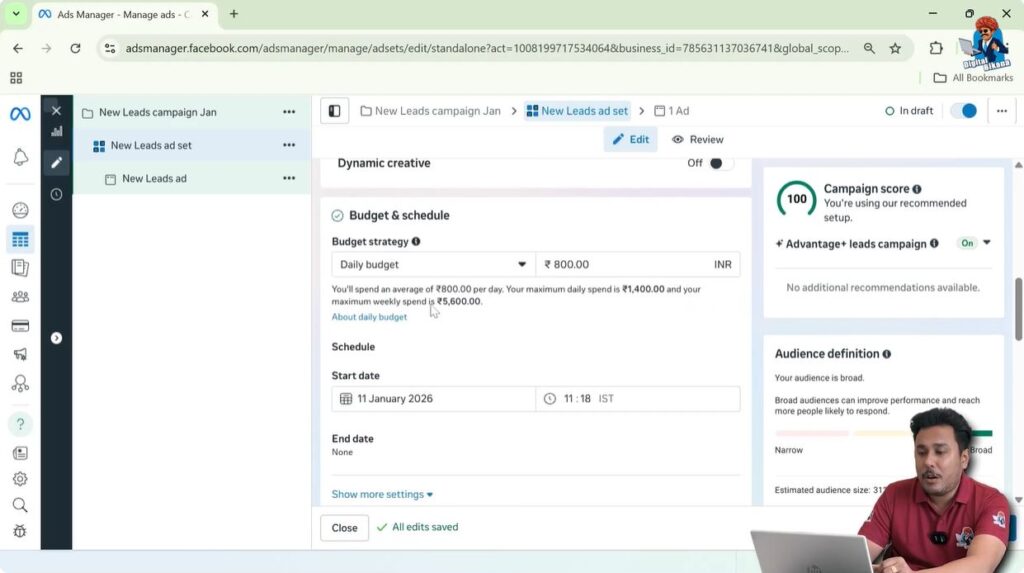
Task: Toggle the ad set on/off switch
Action: (964, 111)
